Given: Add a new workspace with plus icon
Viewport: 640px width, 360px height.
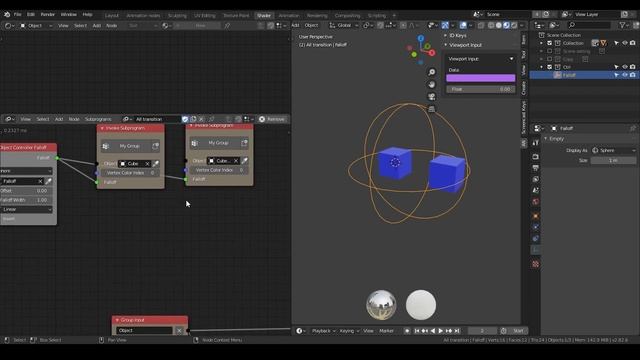Looking at the screenshot, I should (394, 16).
